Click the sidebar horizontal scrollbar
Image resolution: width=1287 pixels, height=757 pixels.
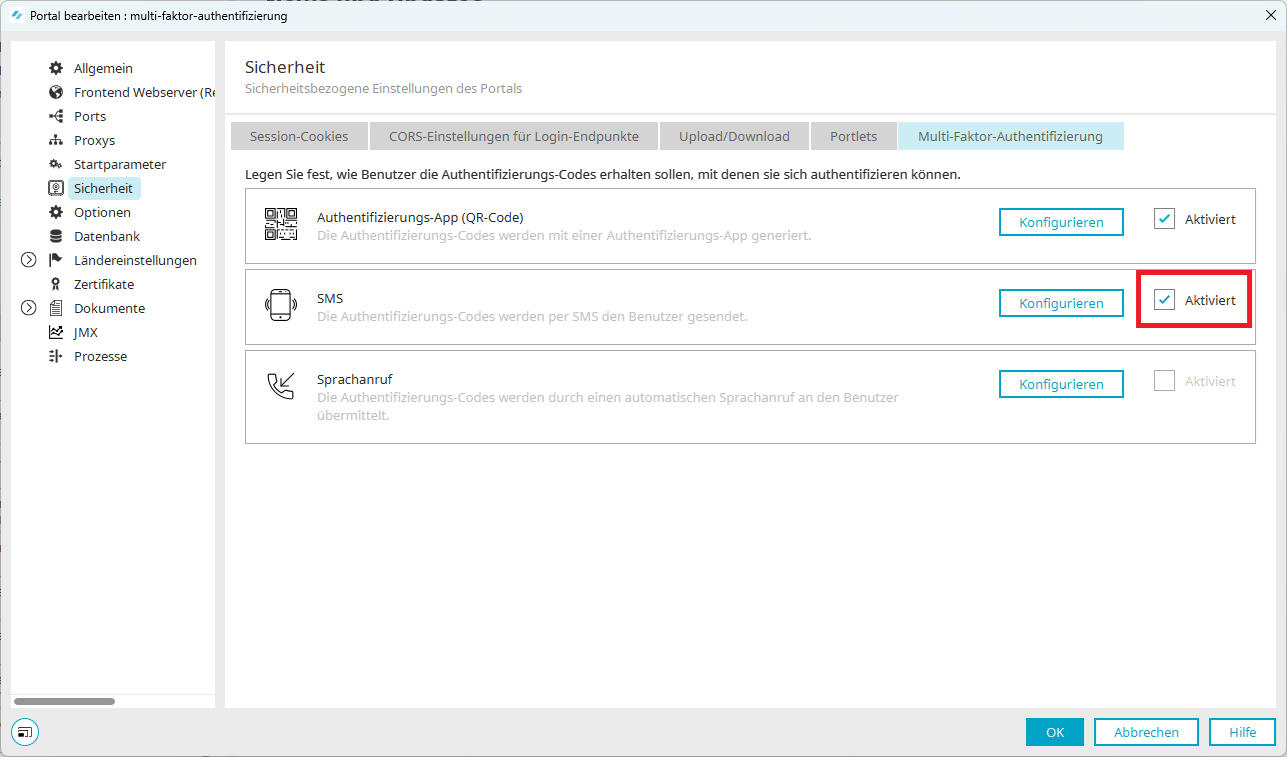(x=65, y=701)
